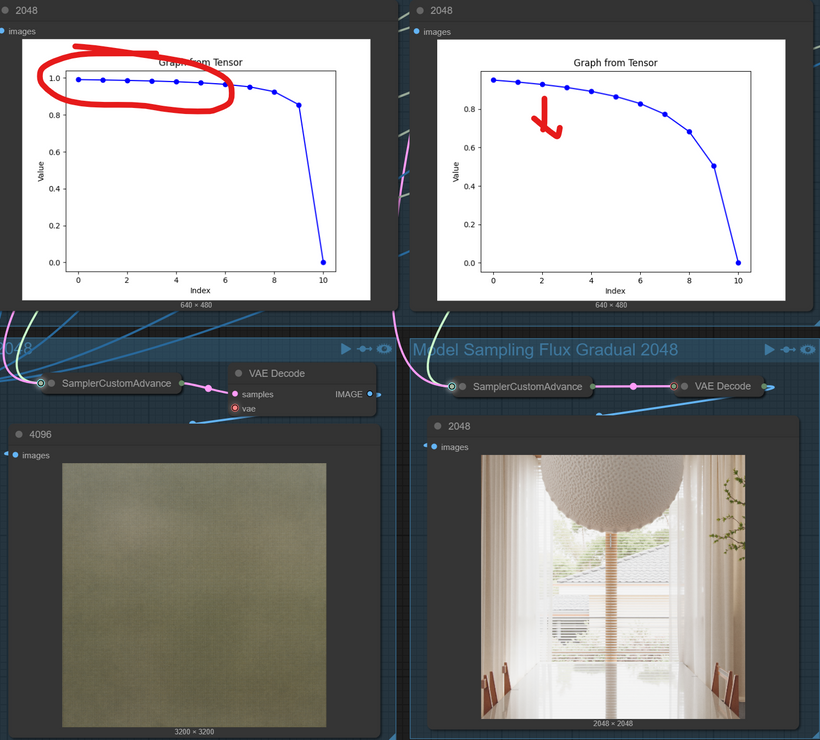
Task: Select the Model Sampling Flux Gradual 2048 group title
Action: click(x=545, y=349)
